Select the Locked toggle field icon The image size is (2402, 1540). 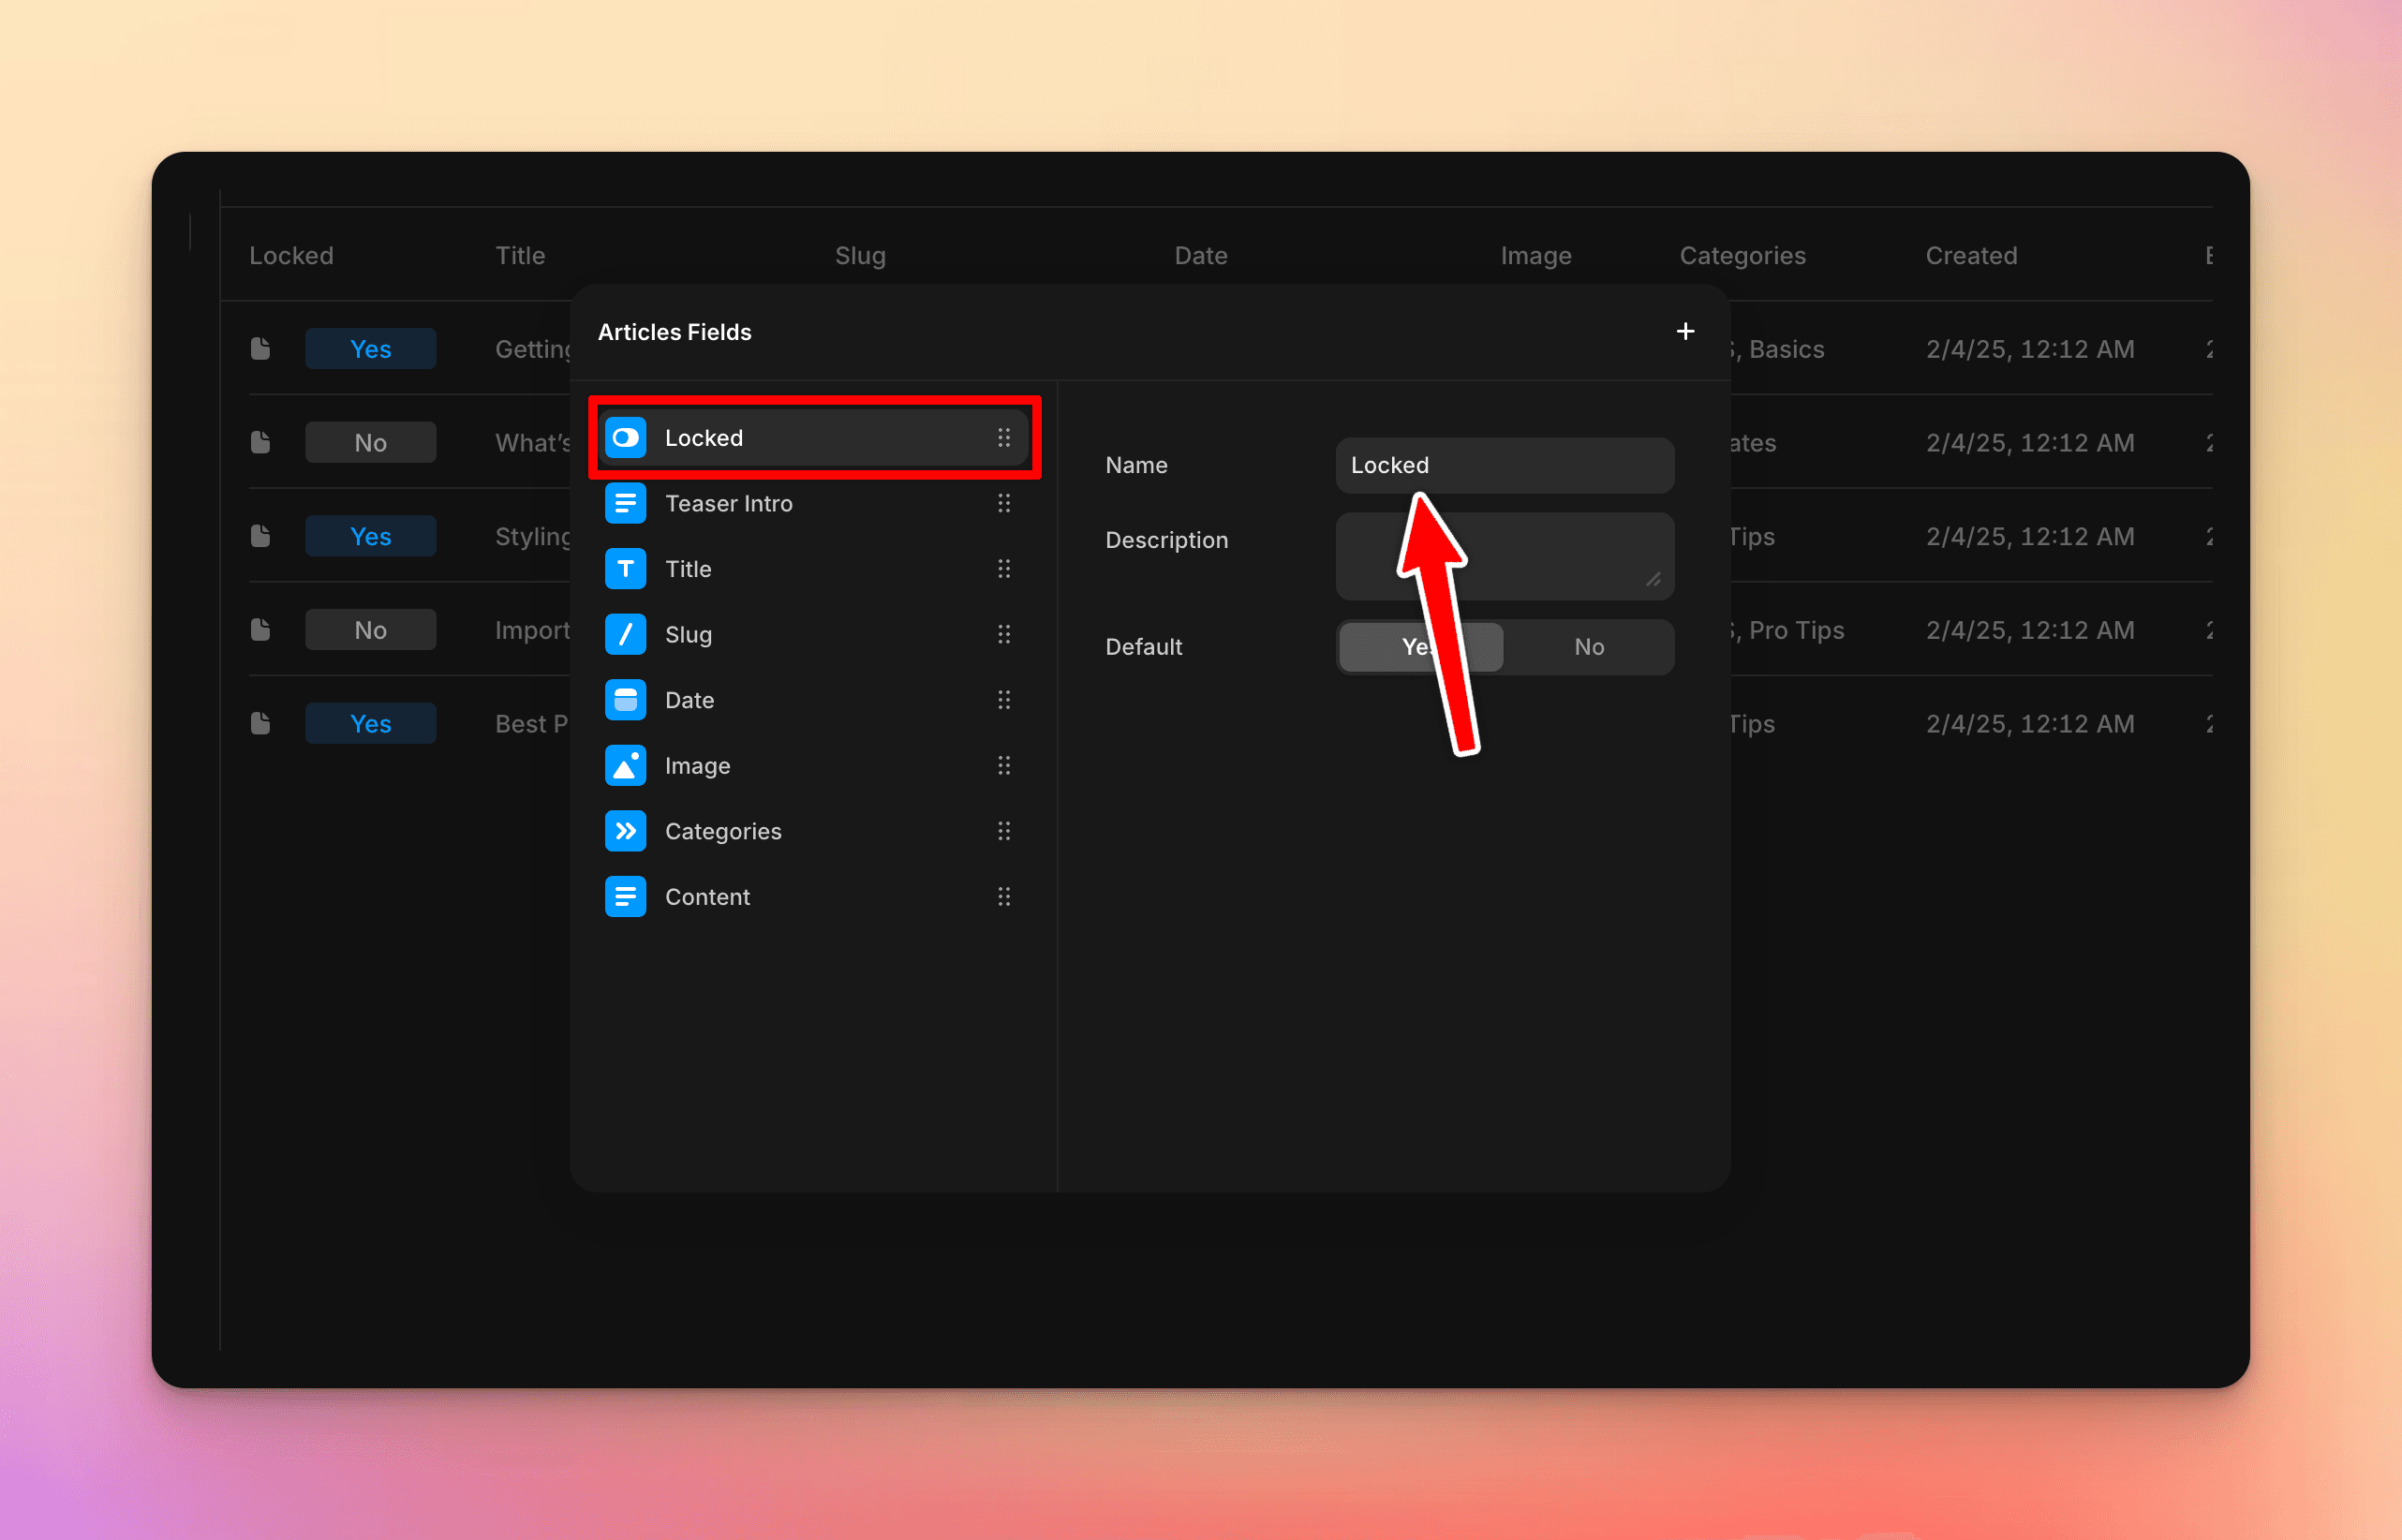pyautogui.click(x=625, y=437)
